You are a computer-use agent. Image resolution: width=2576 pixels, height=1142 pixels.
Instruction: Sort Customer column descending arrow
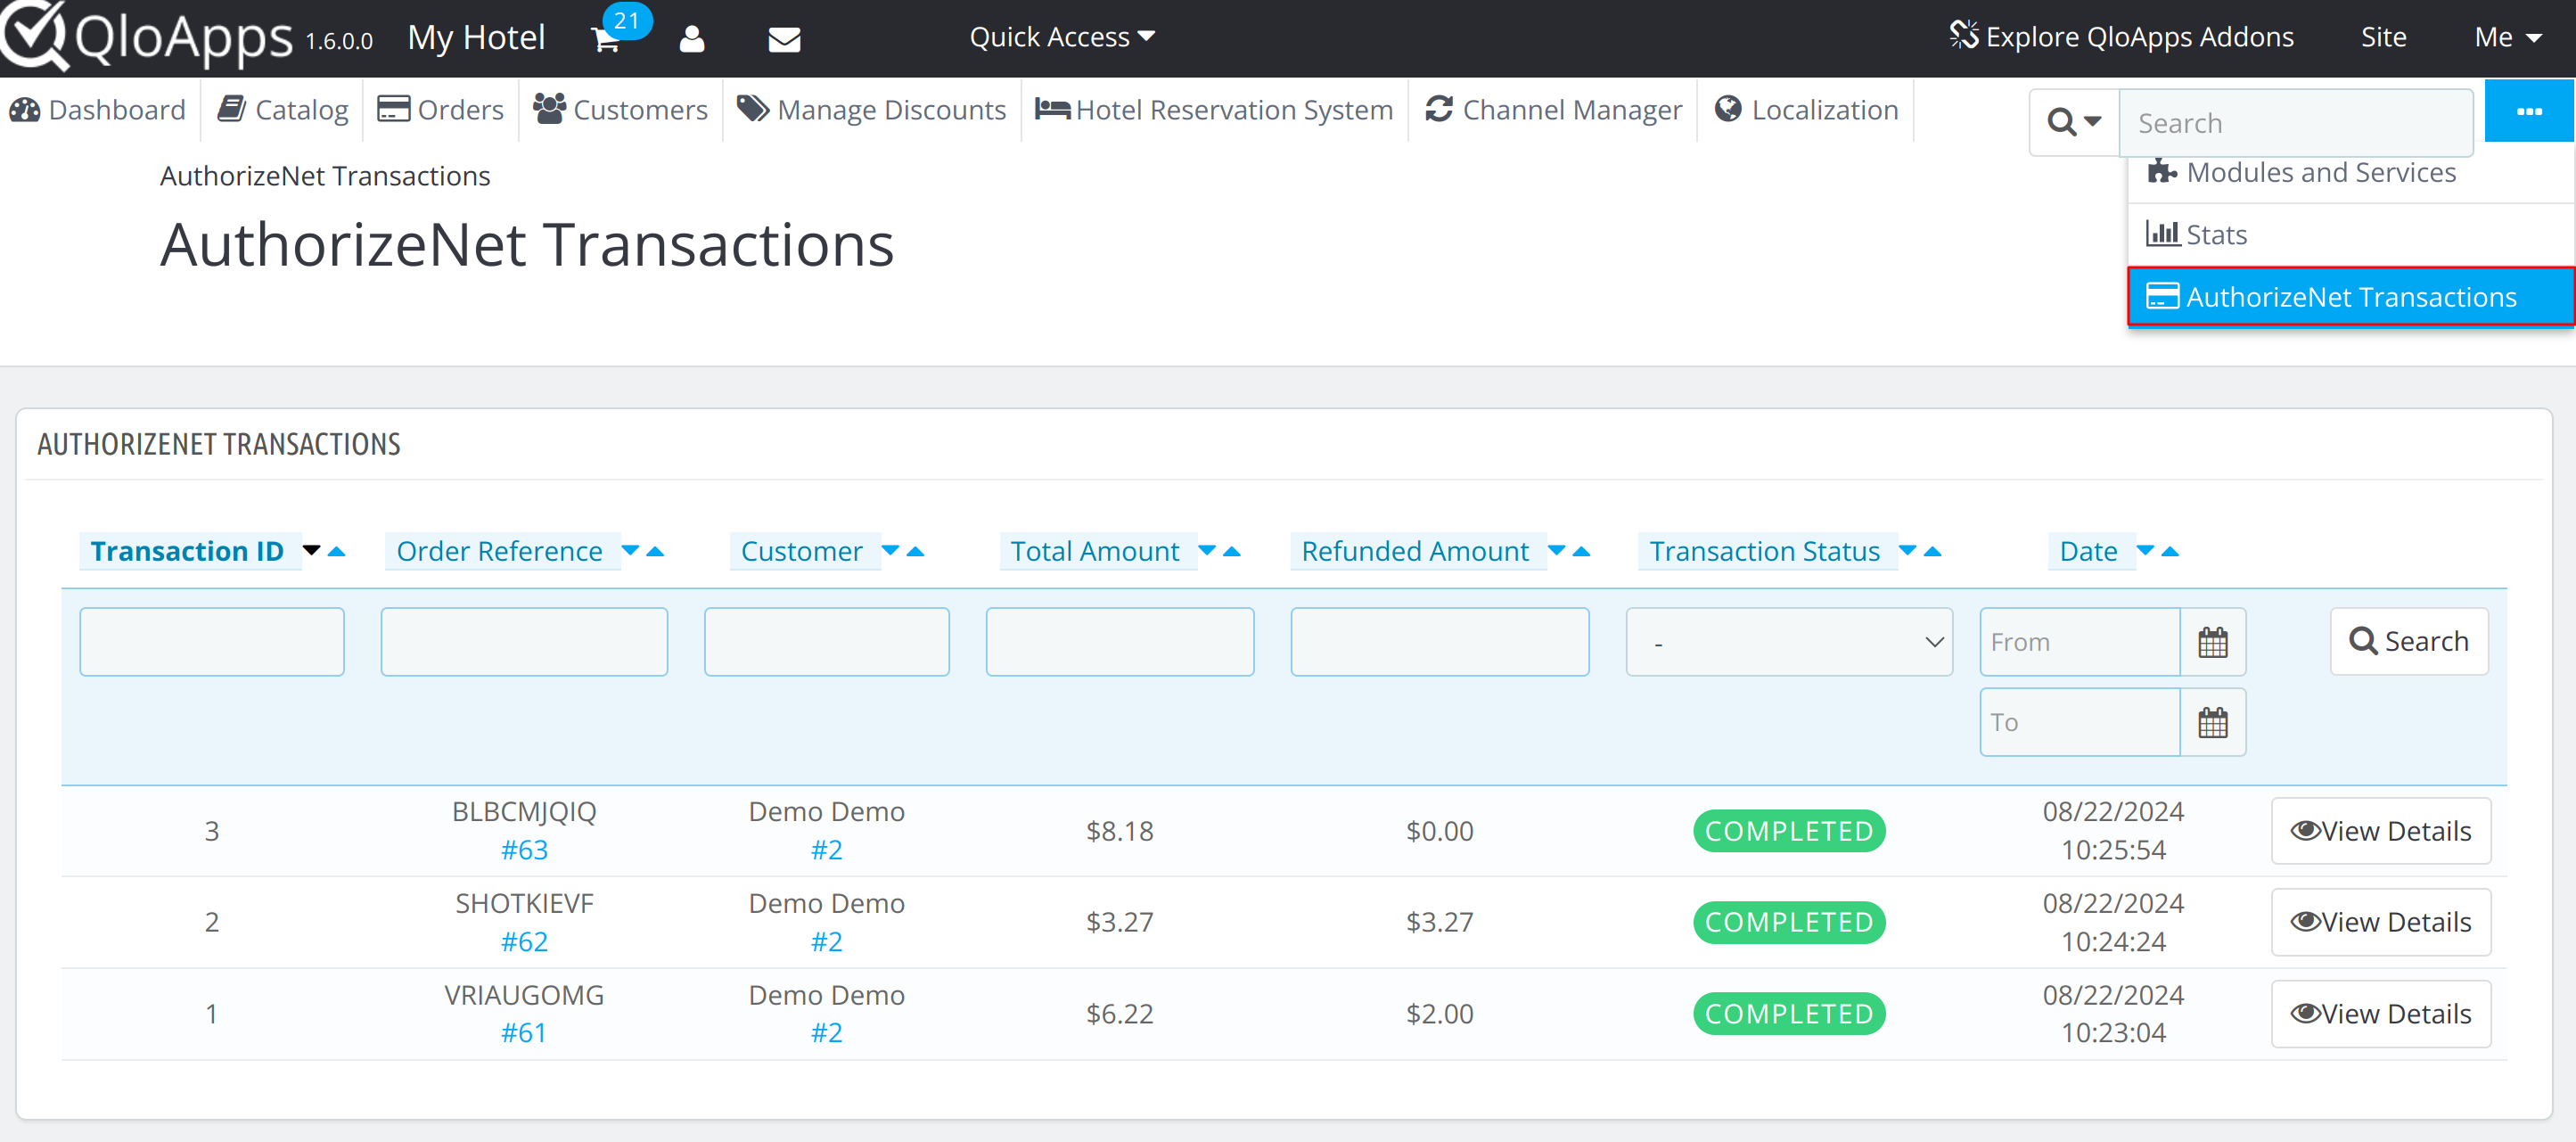890,551
